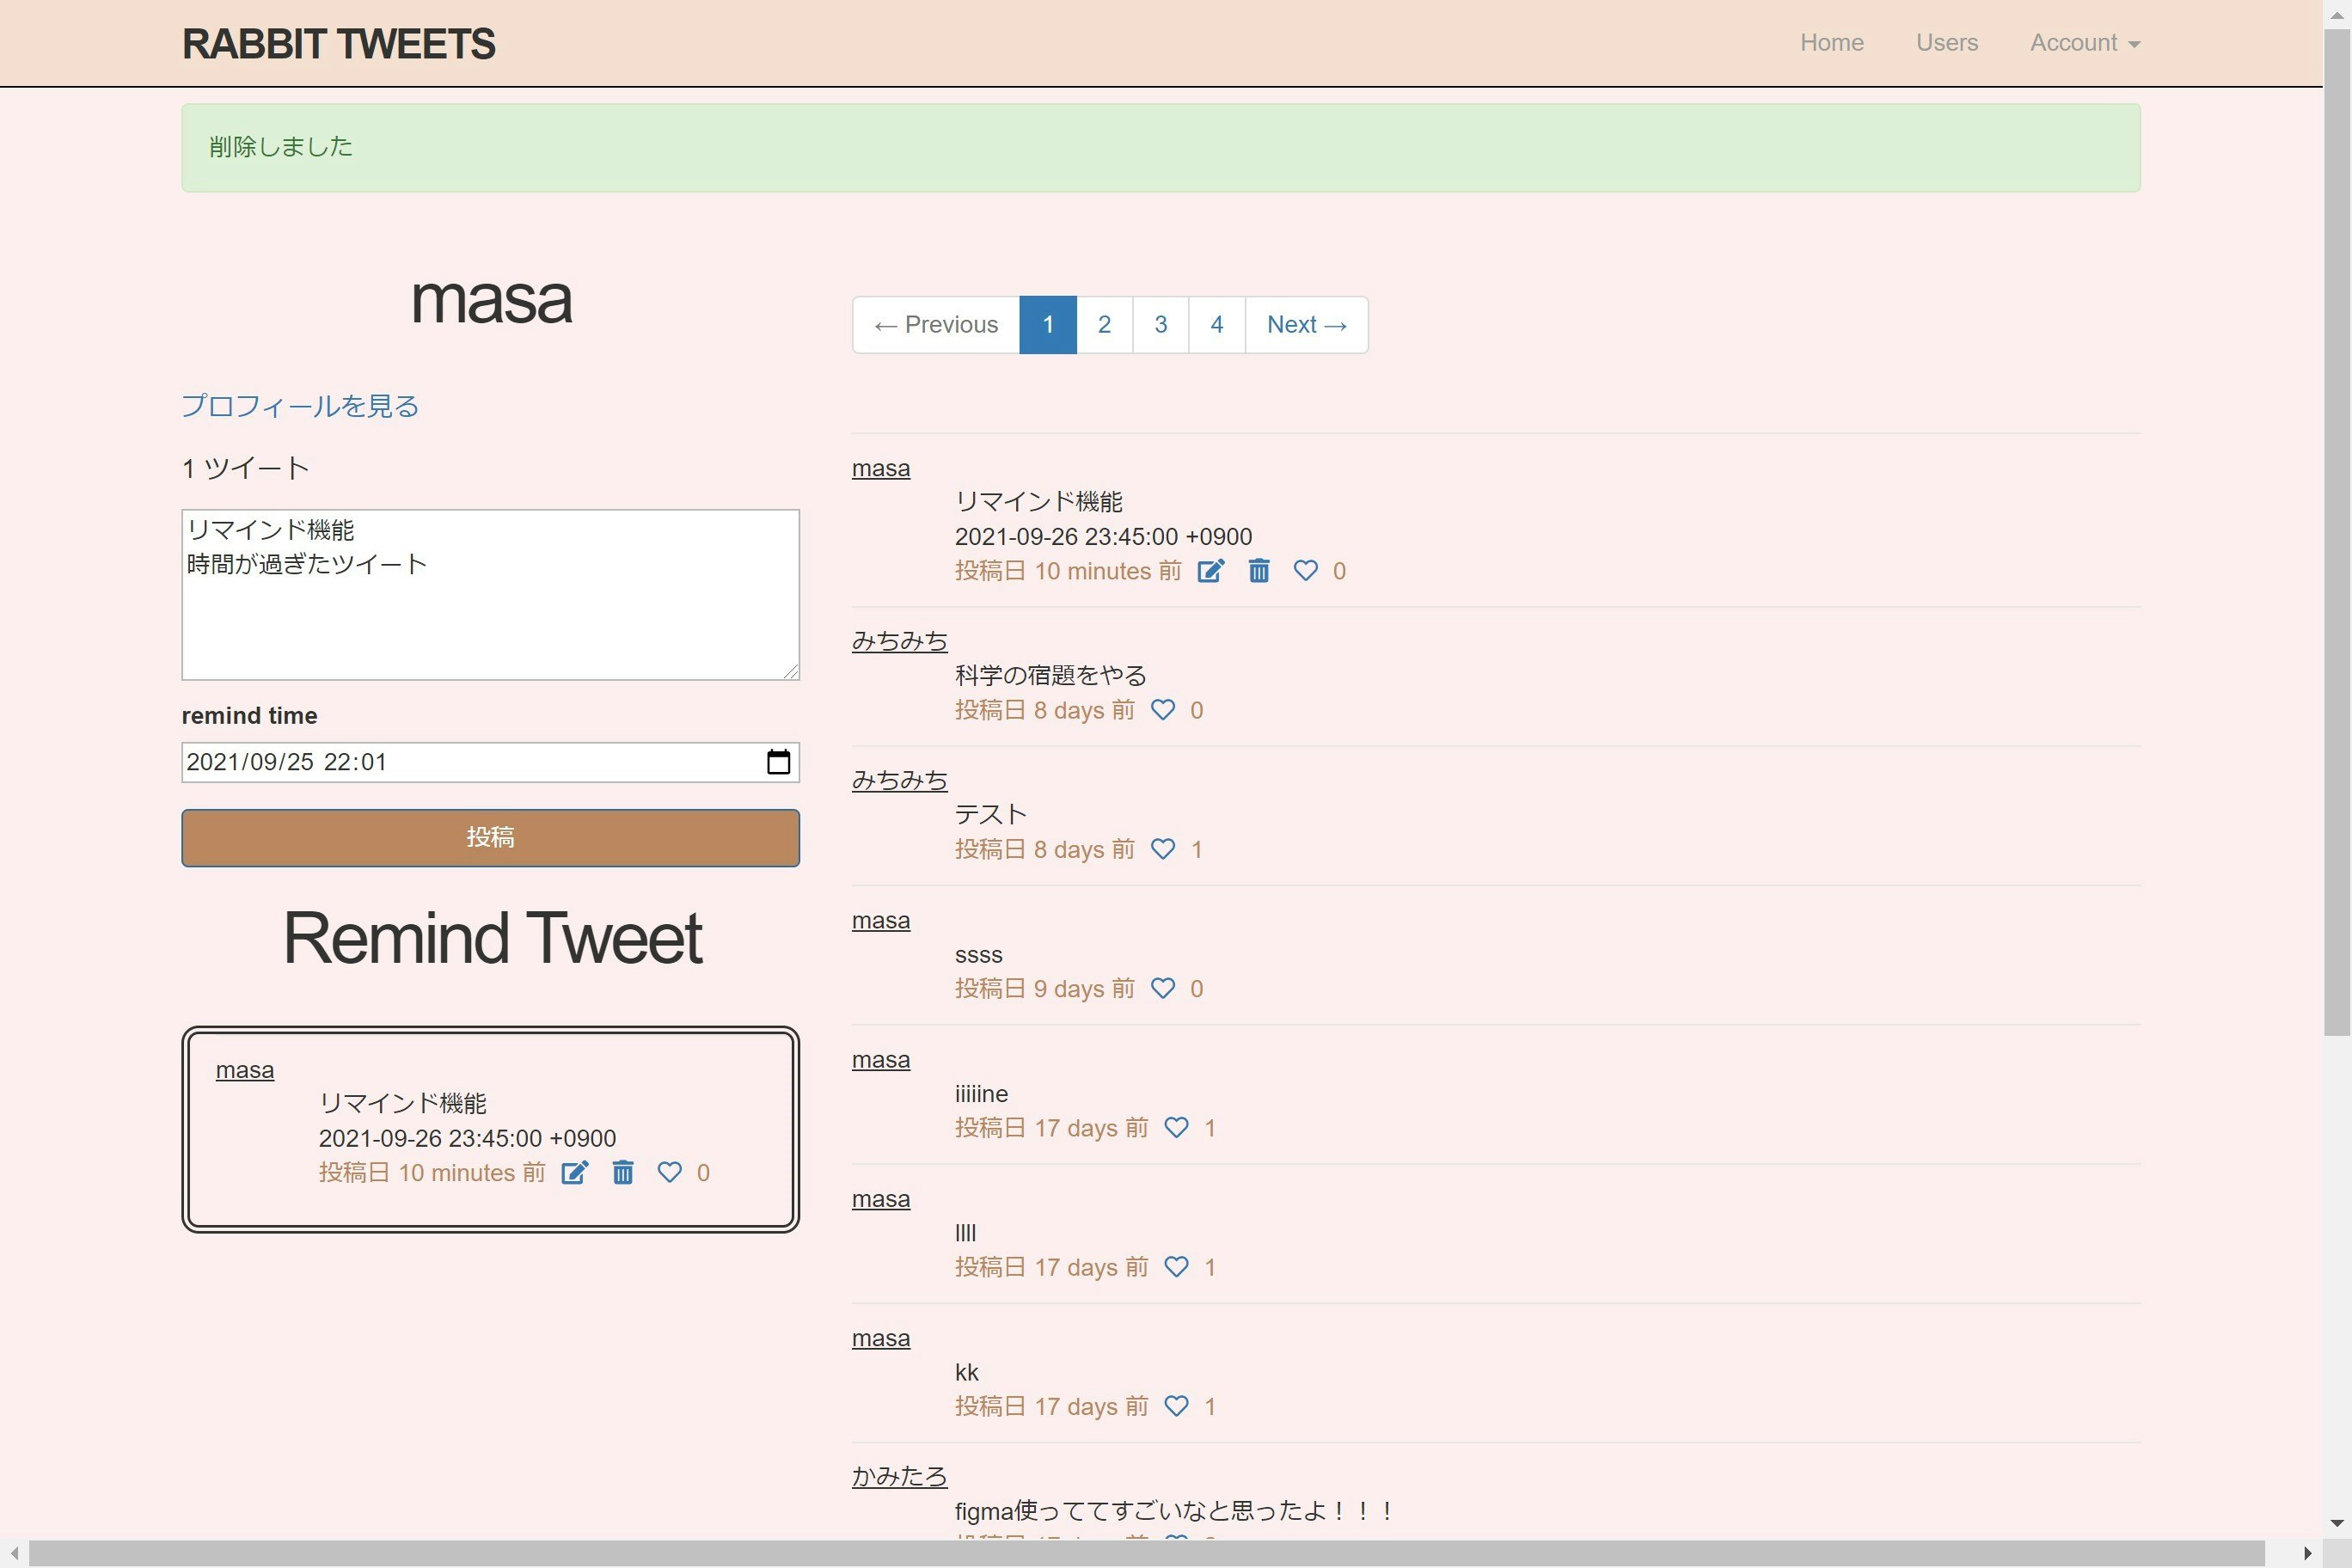Toggle like on the ssss tweet
This screenshot has height=1568, width=2352.
pyautogui.click(x=1162, y=988)
